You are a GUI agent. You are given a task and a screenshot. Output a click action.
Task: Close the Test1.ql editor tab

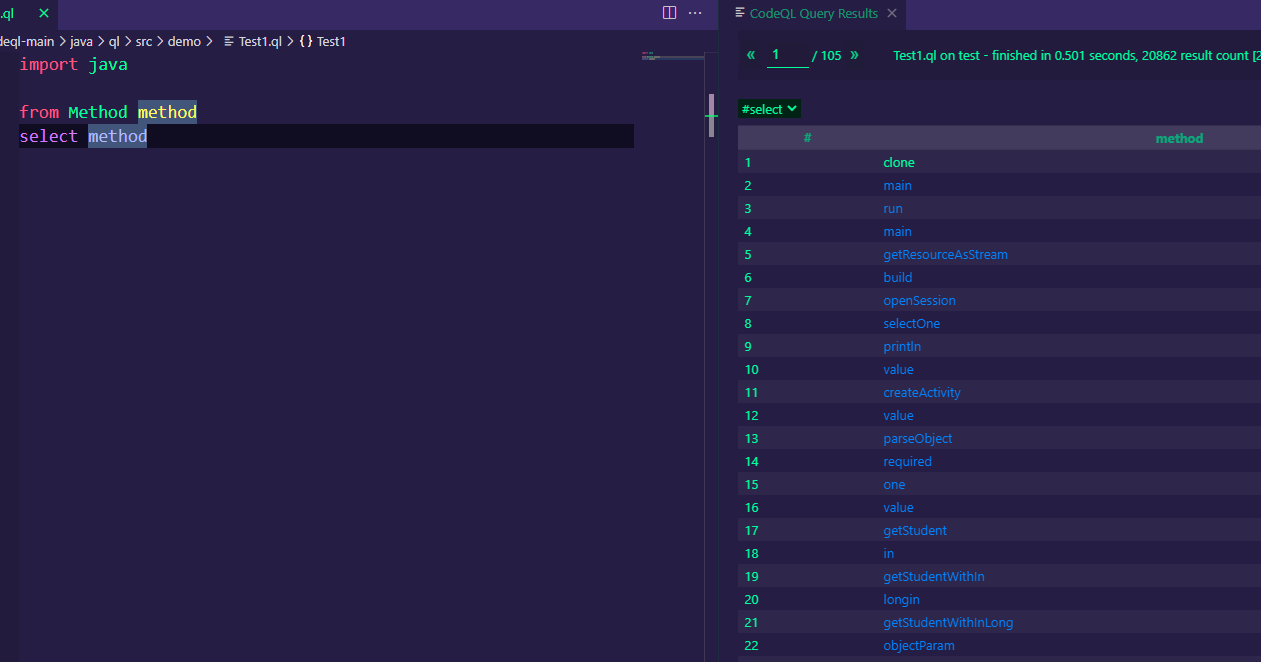click(x=43, y=13)
